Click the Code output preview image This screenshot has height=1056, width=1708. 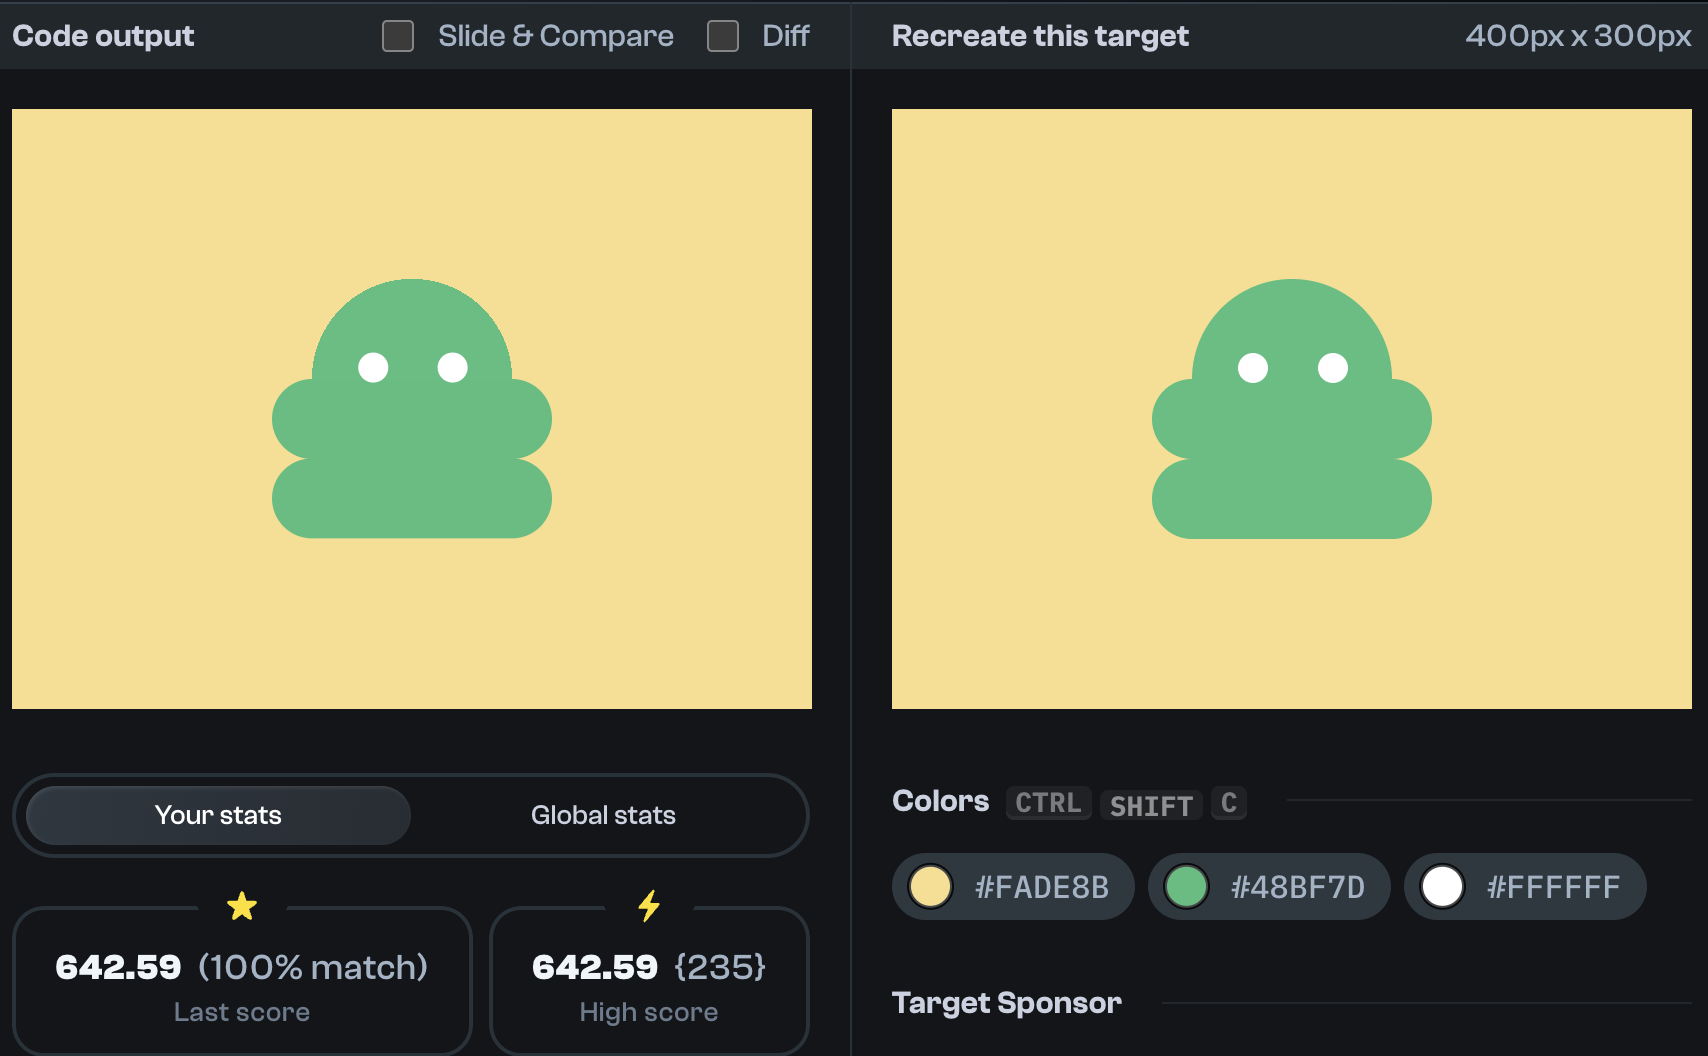(x=411, y=407)
